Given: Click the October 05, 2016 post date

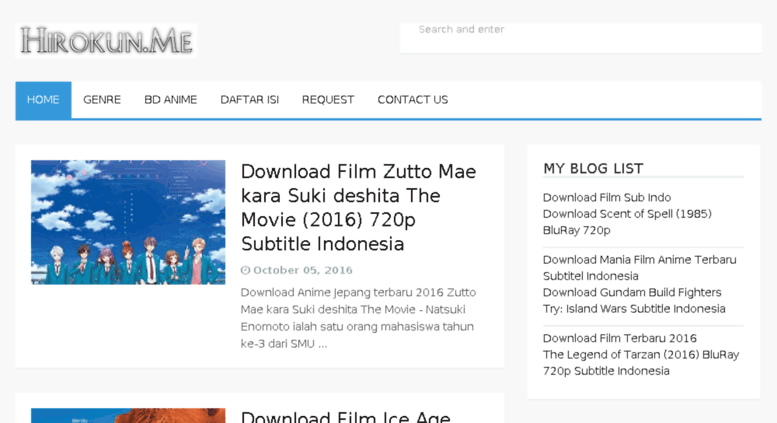Looking at the screenshot, I should click(x=303, y=270).
